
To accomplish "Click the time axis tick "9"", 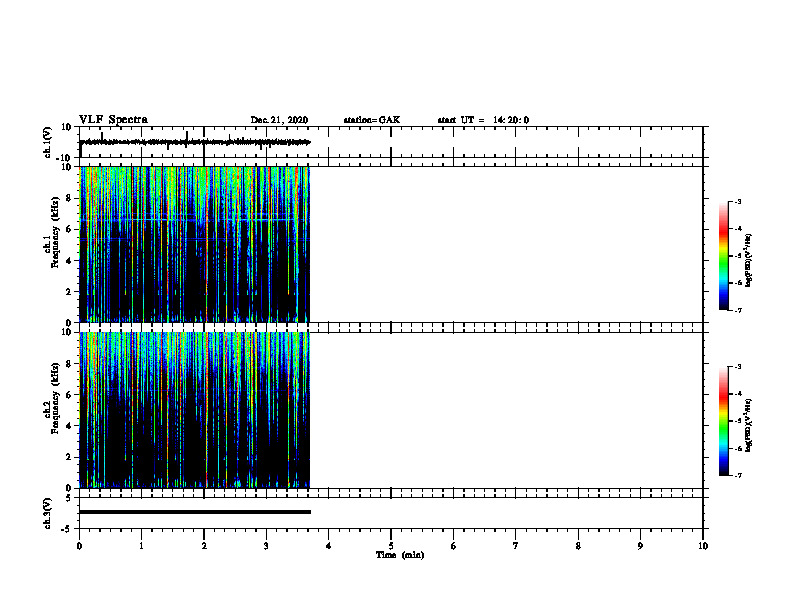I will [x=640, y=546].
